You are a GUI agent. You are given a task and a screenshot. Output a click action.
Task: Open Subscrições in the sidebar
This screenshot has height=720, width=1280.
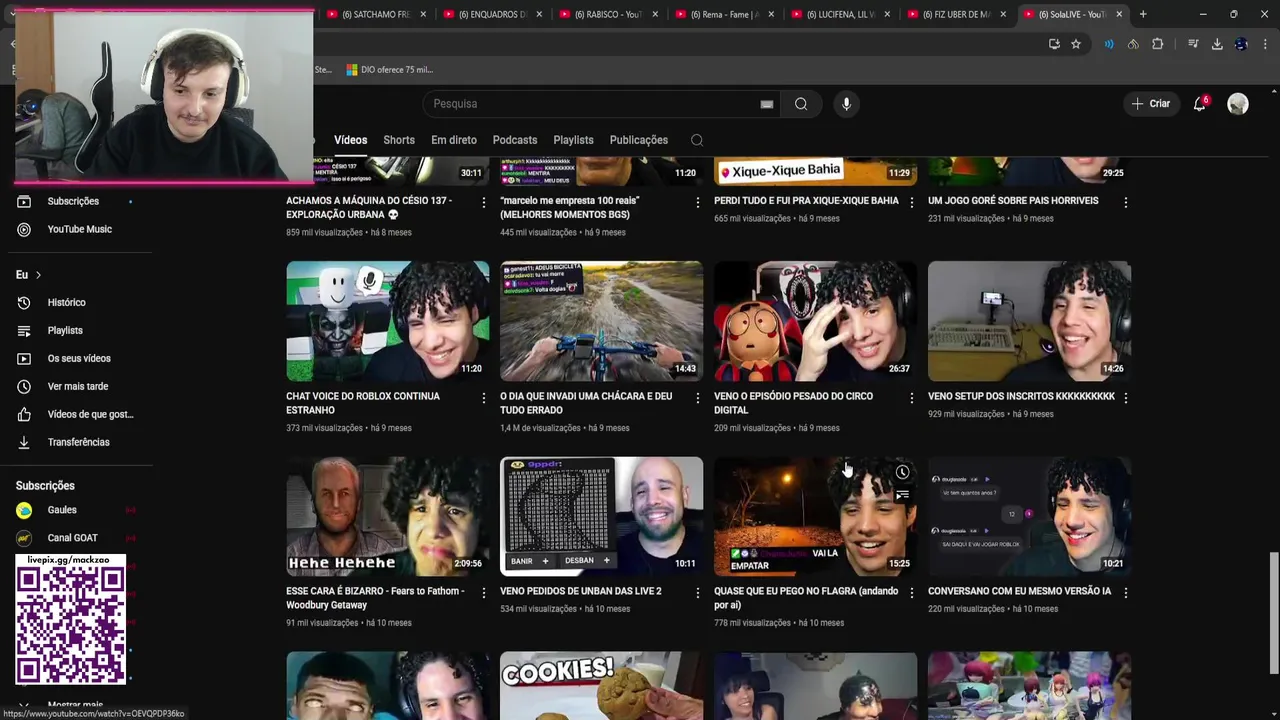pos(73,201)
